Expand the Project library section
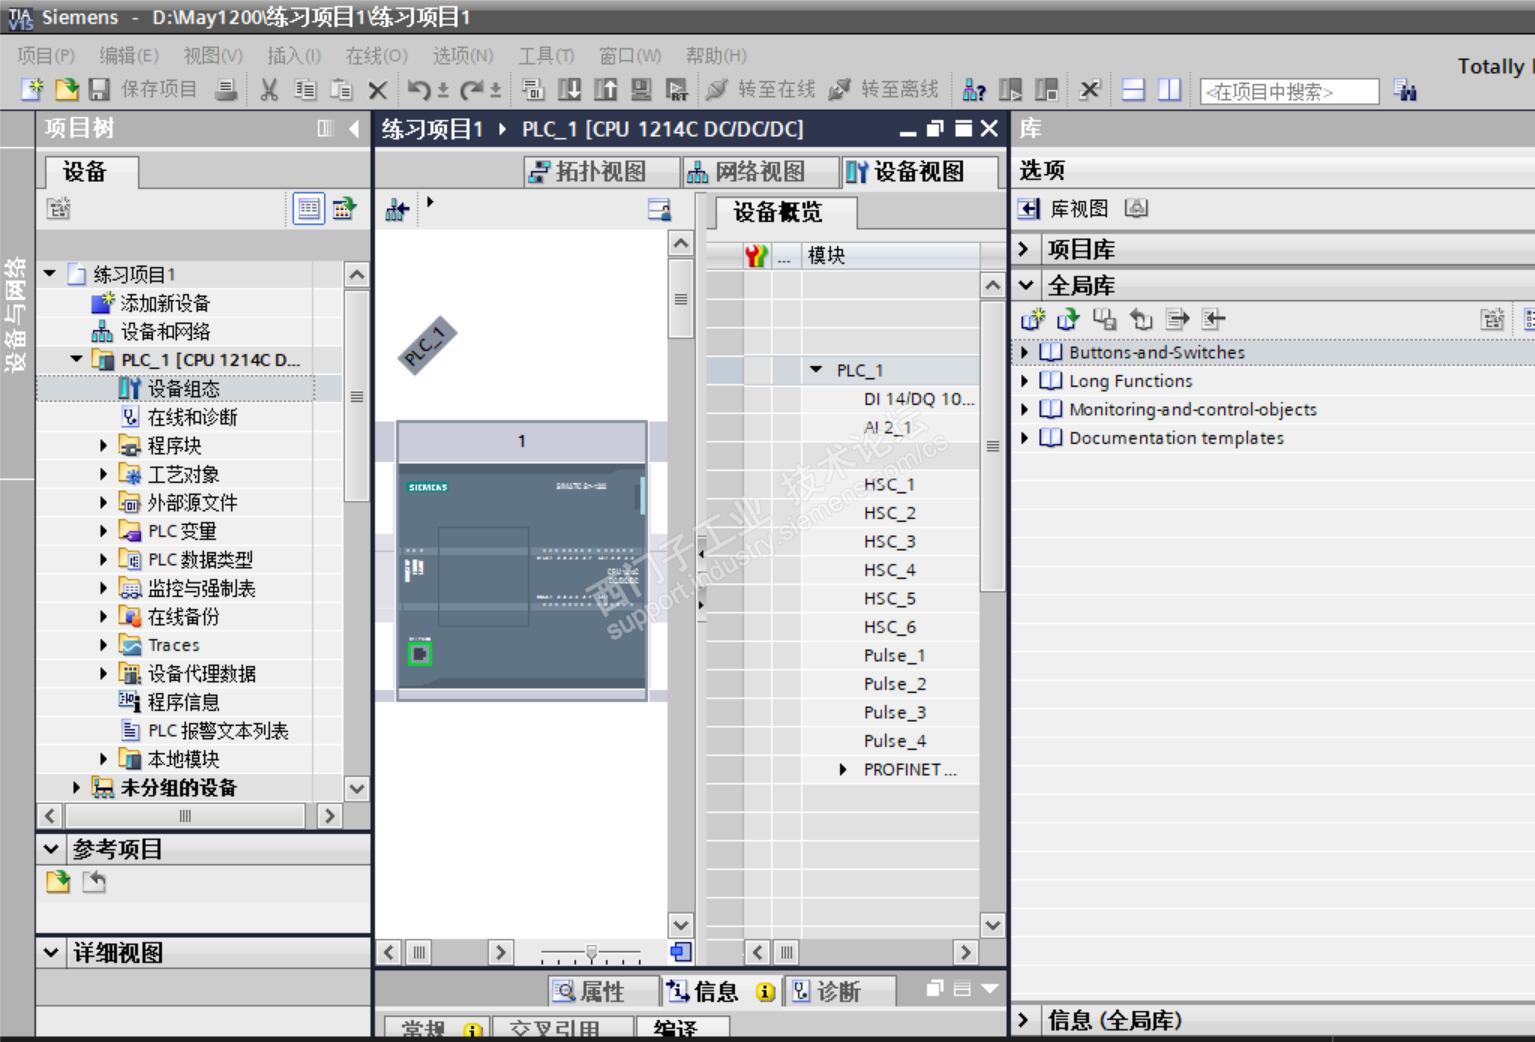 pos(1024,249)
